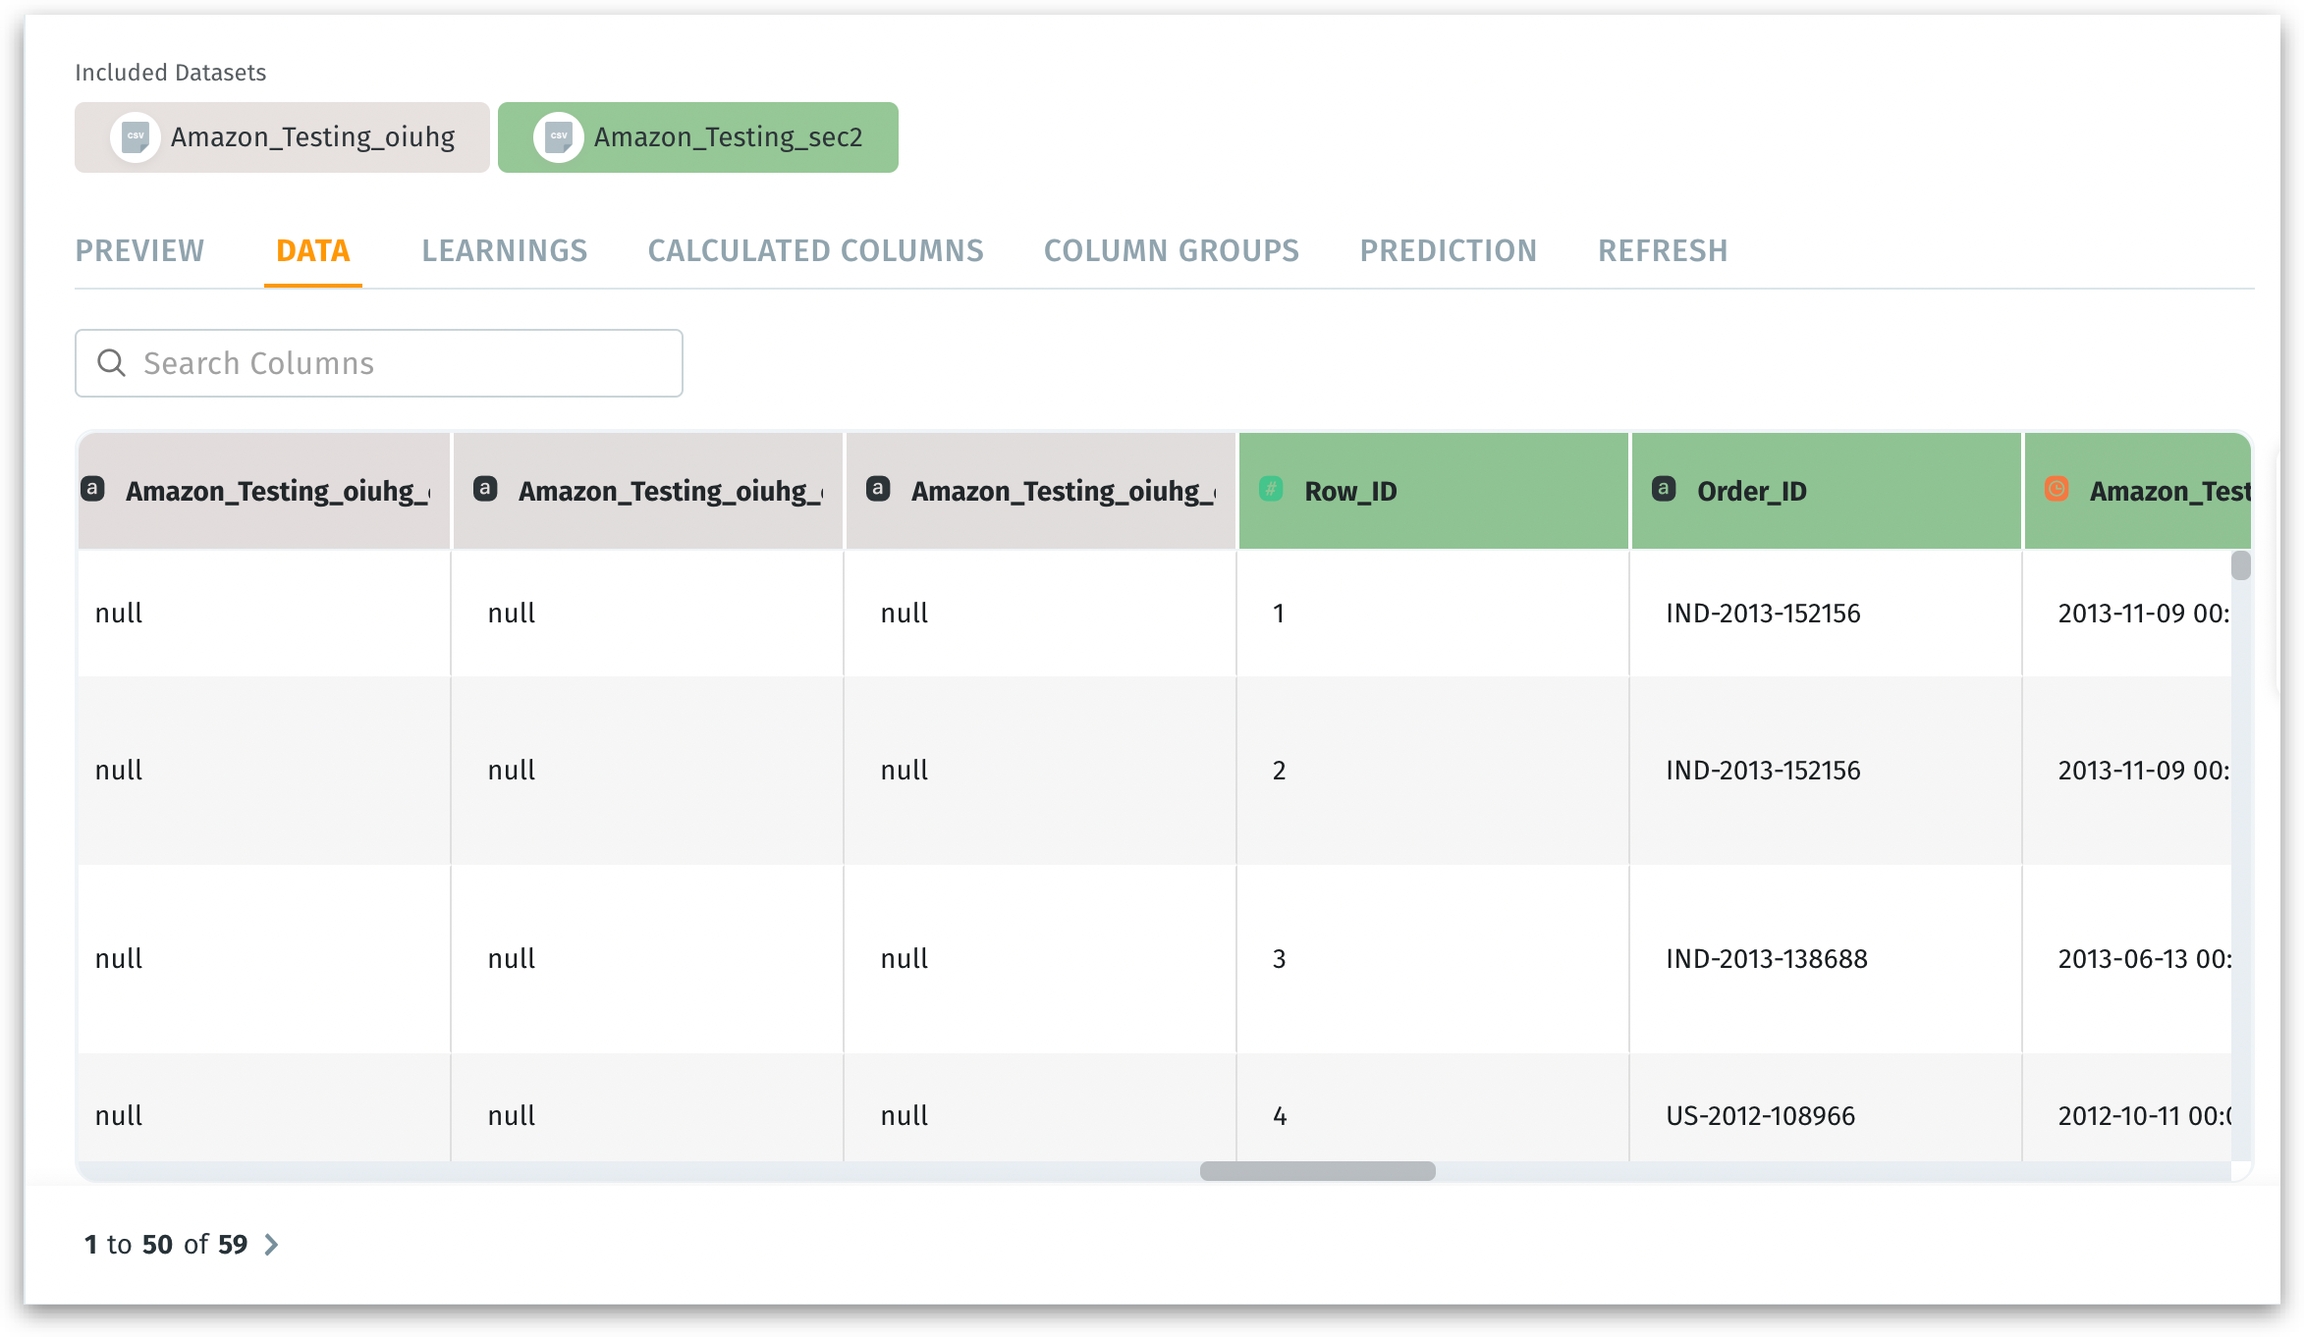Select the COLUMN GROUPS tab
Image resolution: width=2304 pixels, height=1337 pixels.
coord(1171,251)
